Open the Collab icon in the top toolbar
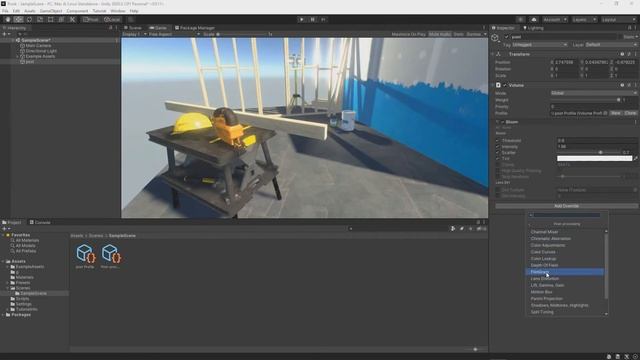The width and height of the screenshot is (640, 360). coord(520,19)
